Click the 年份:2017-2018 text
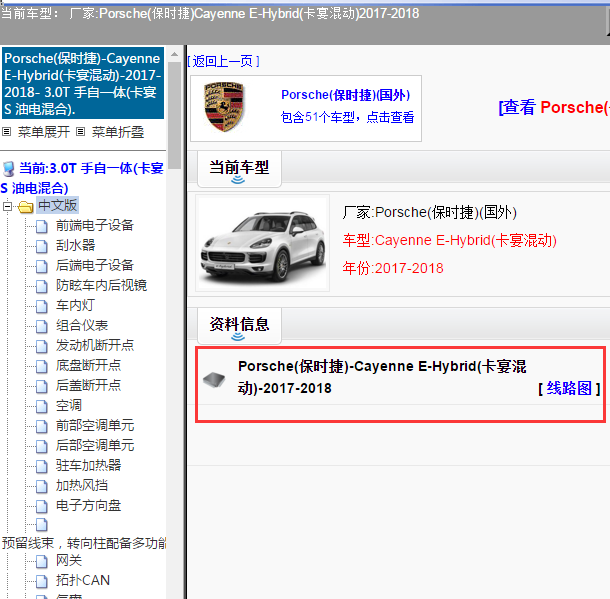The height and width of the screenshot is (599, 610). (x=393, y=268)
